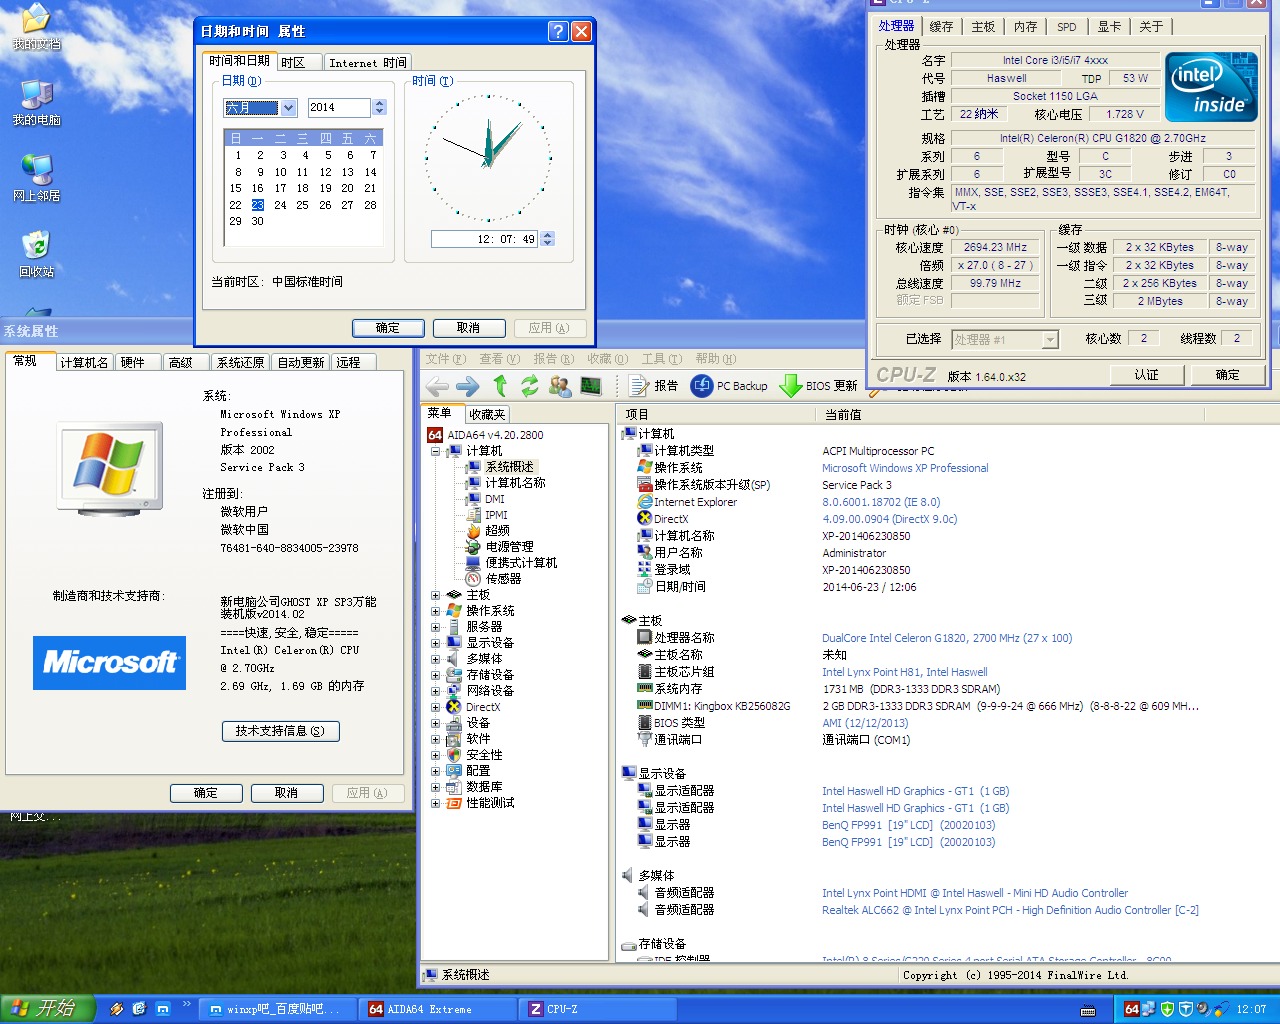This screenshot has width=1280, height=1024.
Task: Select day 15 in the calendar
Action: [x=236, y=188]
